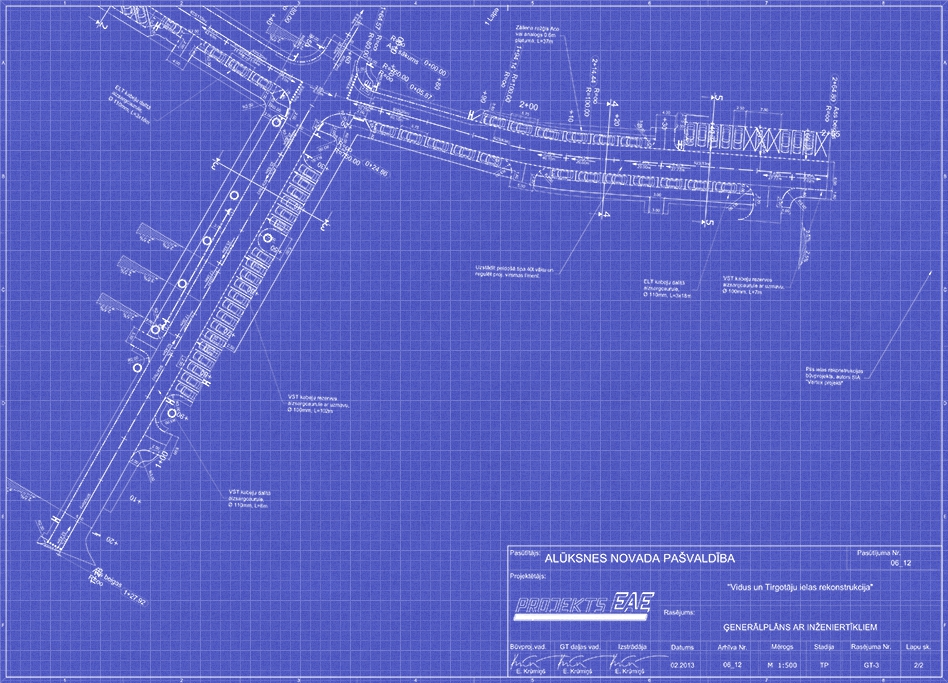
Task: Click the date value 02.2013
Action: coord(682,665)
